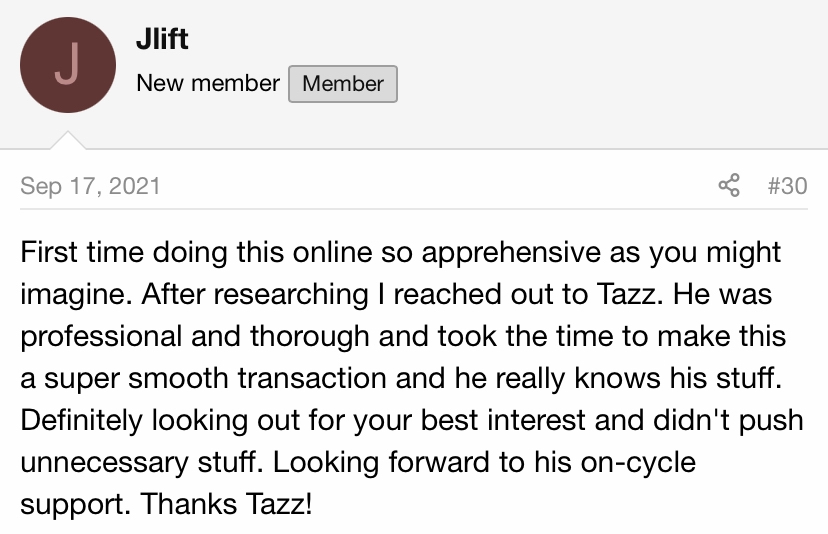Click the speech pointer arrow below avatar

[x=68, y=140]
